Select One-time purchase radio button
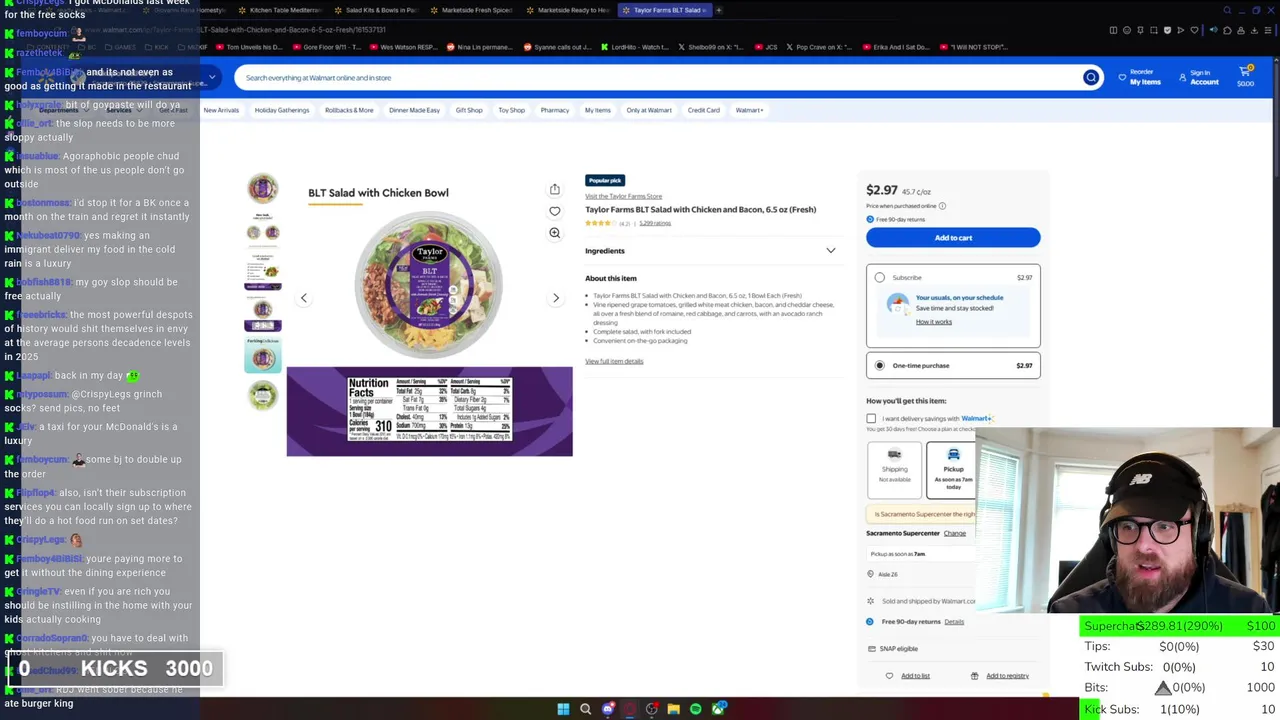This screenshot has height=720, width=1280. 880,365
